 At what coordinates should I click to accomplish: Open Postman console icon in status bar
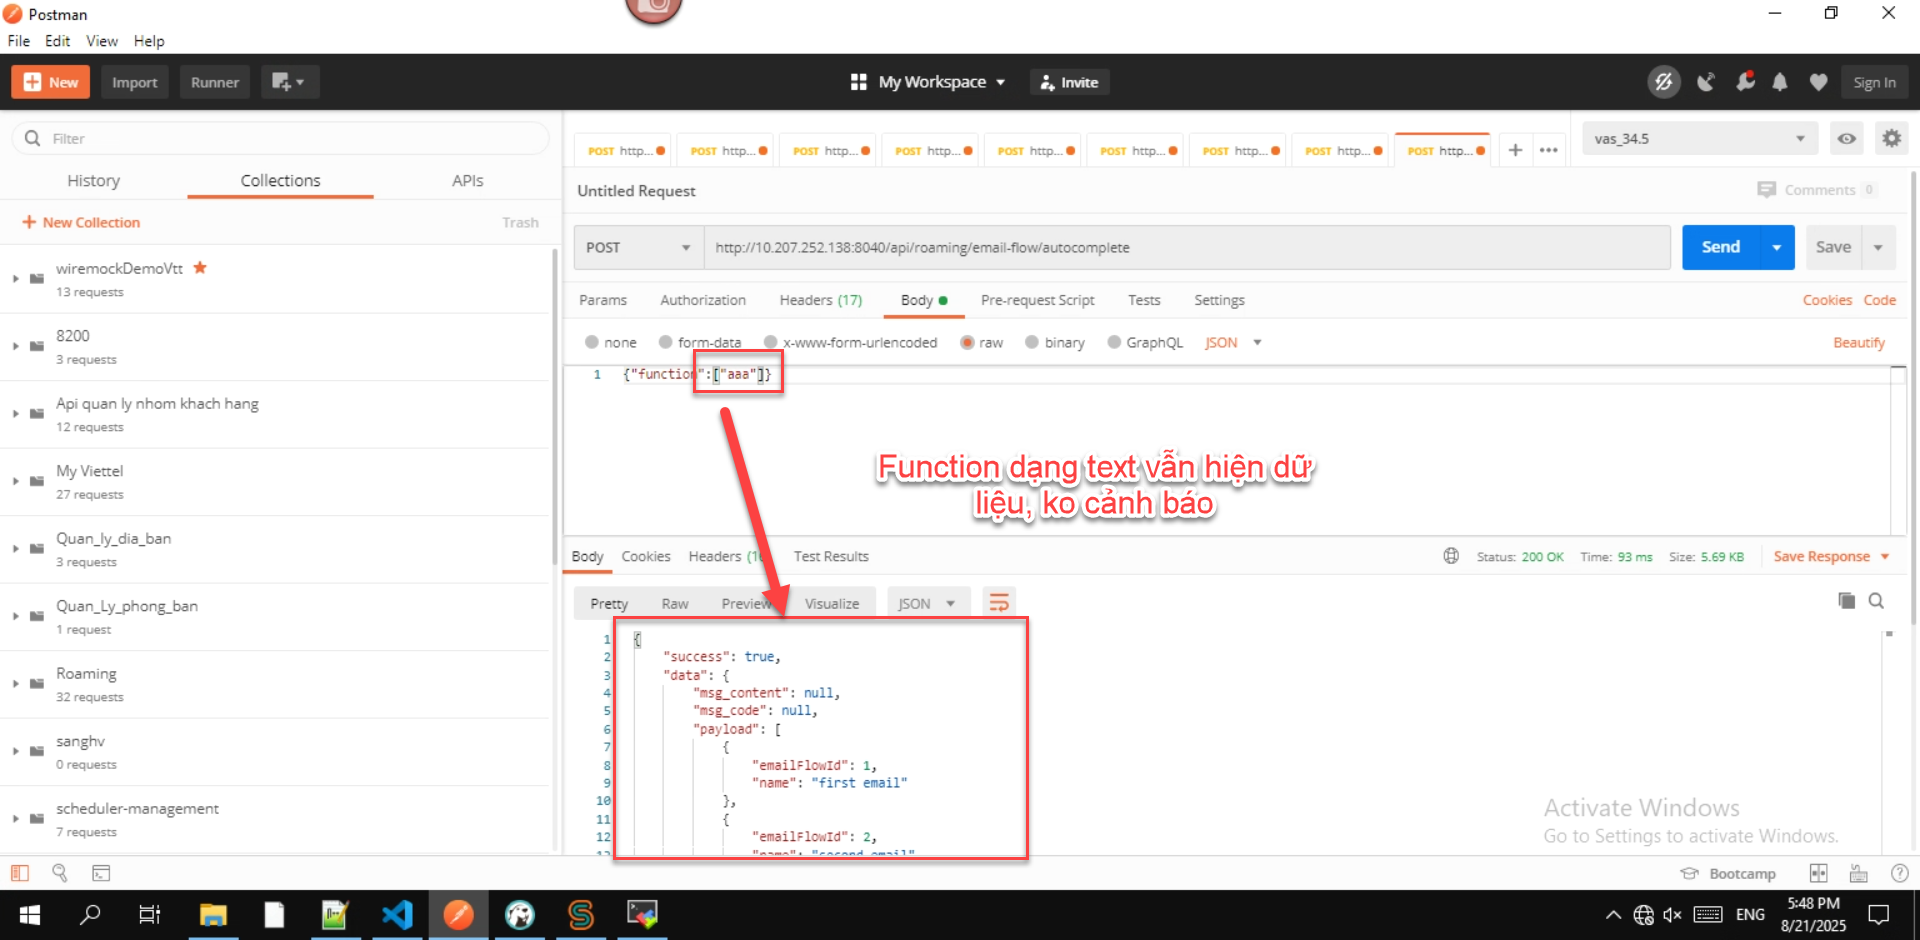[x=101, y=873]
